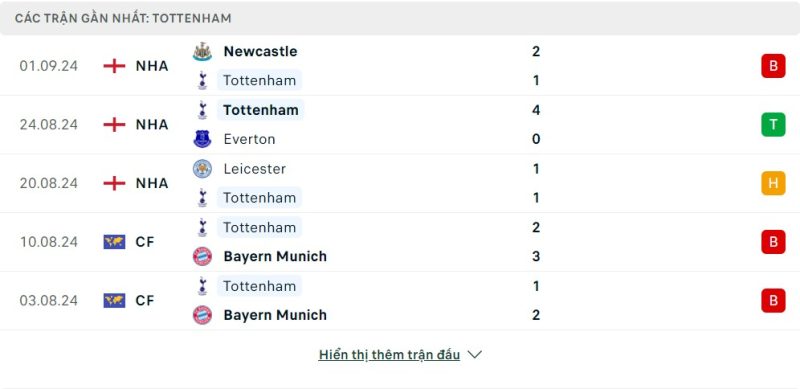The image size is (800, 389).
Task: Click NHA league label for 24.08.24 match
Action: 152,125
